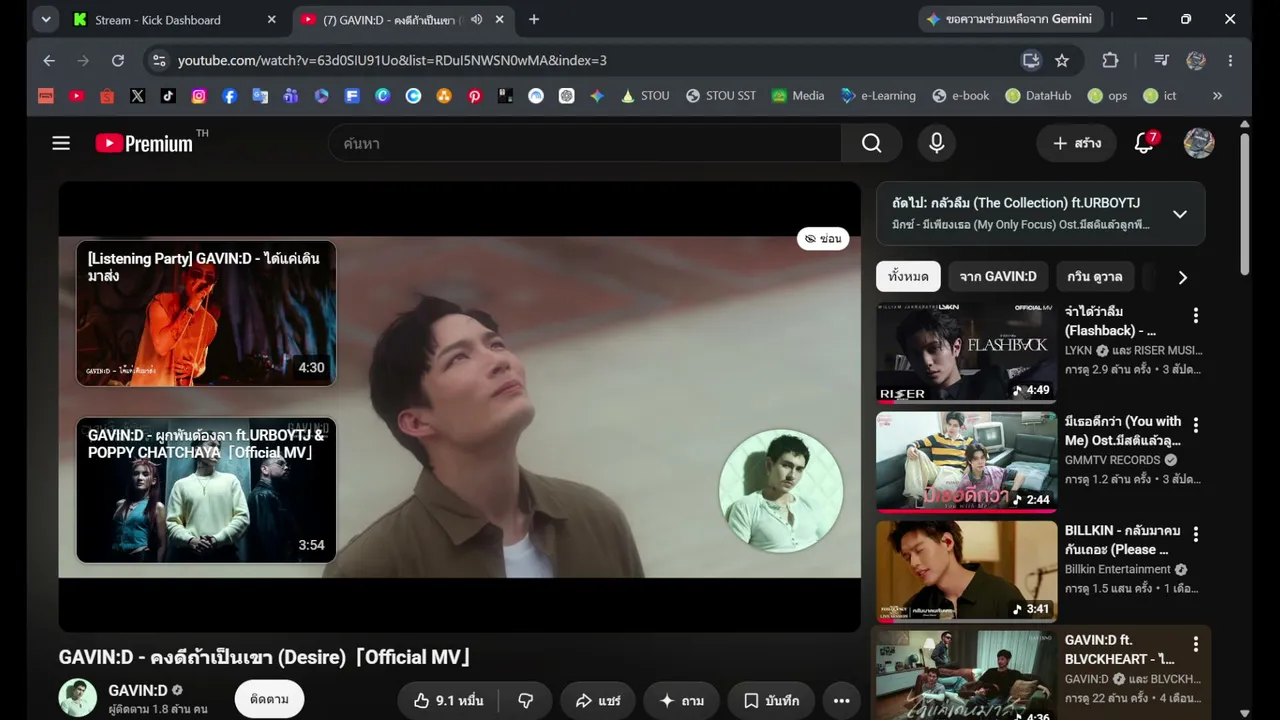Open the Chrome three-dot menu

[1230, 60]
